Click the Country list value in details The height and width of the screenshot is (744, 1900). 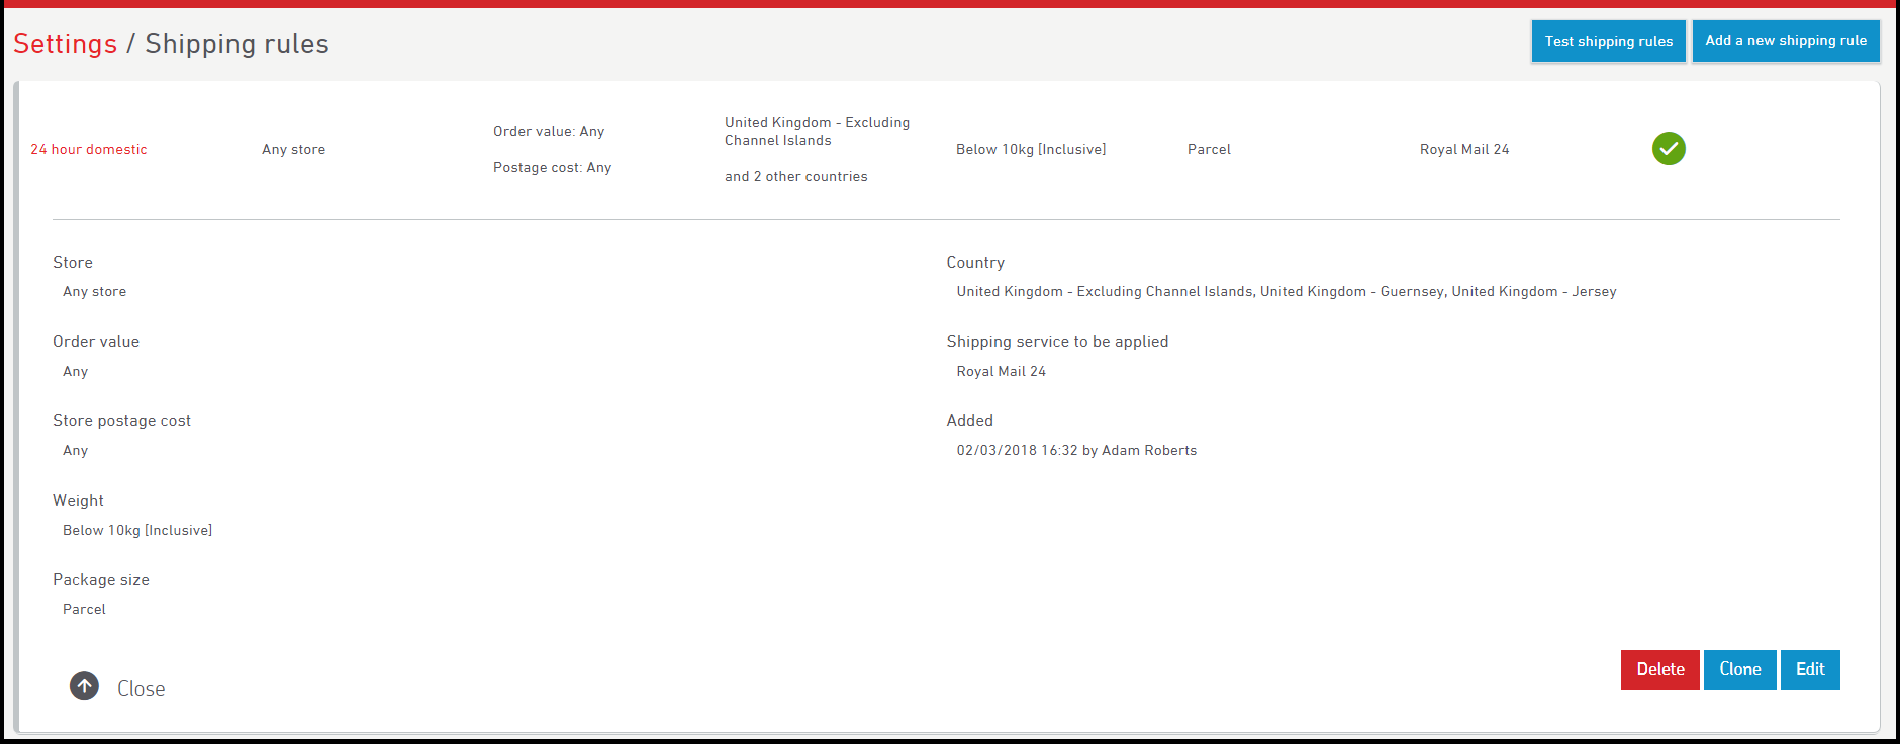point(1285,292)
